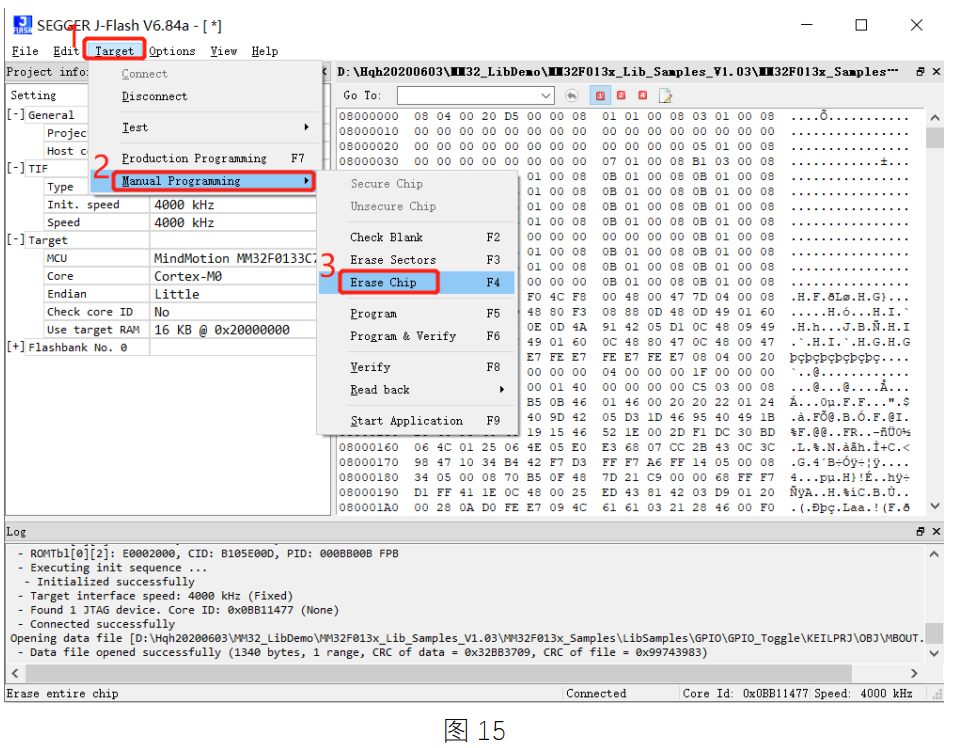Click the Init. speed 4000 kHz value

click(233, 204)
